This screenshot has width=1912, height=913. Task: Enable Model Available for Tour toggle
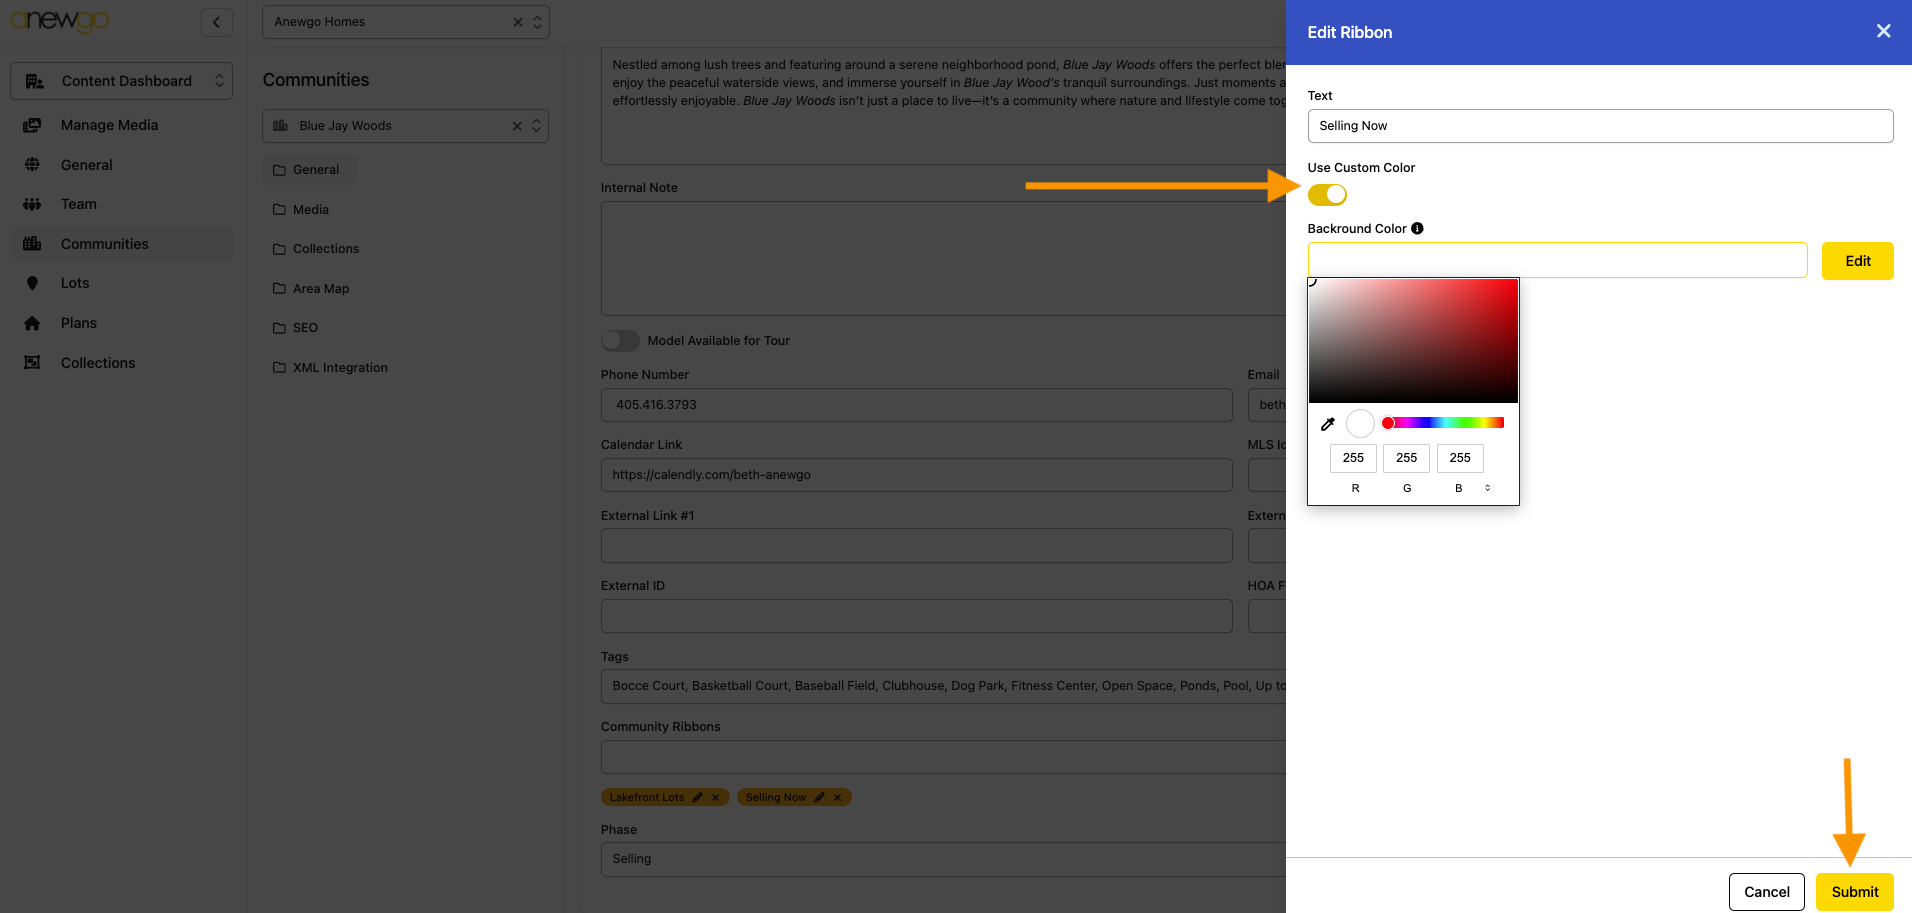(620, 341)
